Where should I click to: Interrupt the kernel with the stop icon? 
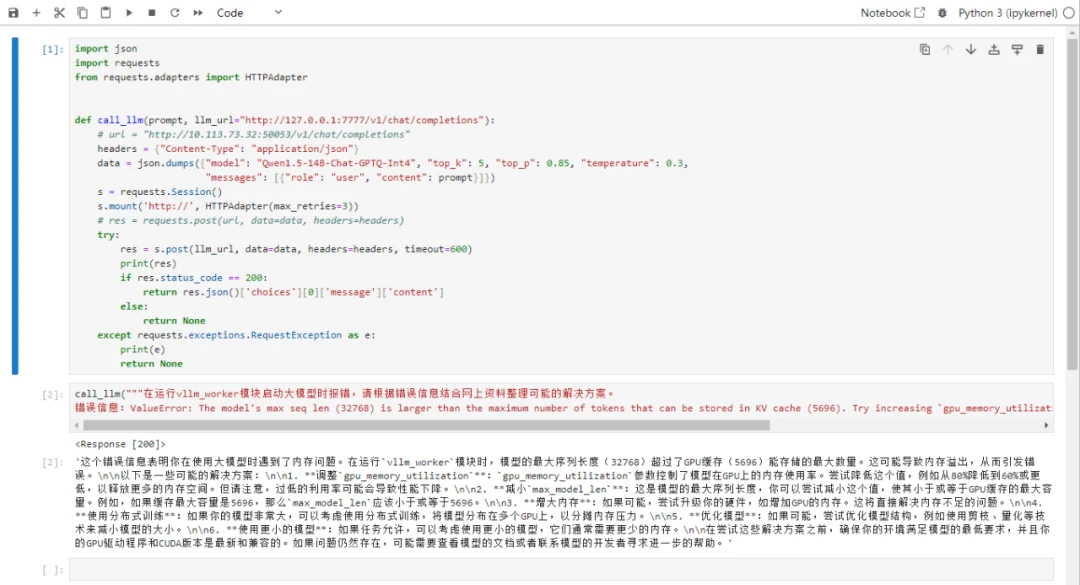[x=152, y=12]
